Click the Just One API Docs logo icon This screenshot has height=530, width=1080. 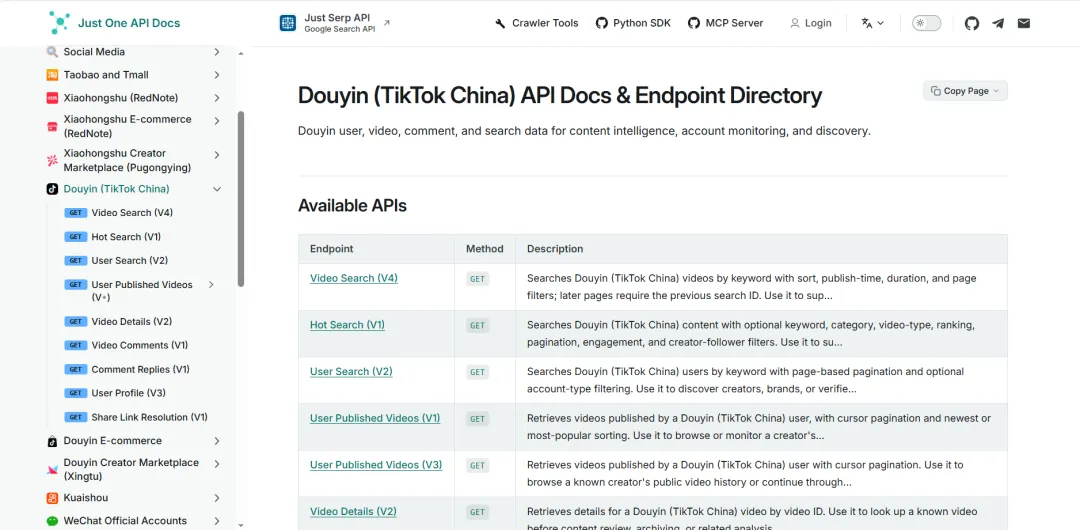[x=59, y=23]
